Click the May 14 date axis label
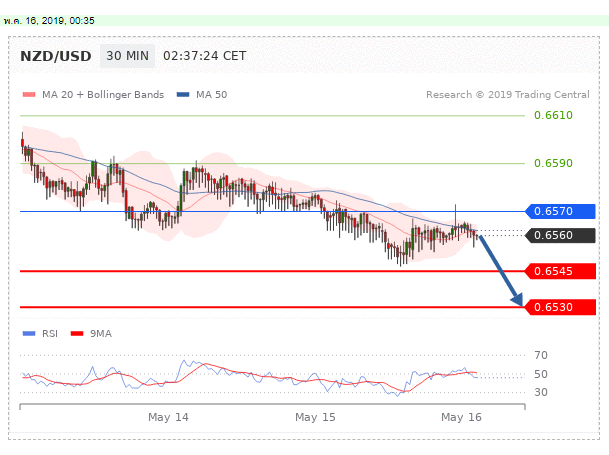This screenshot has height=455, width=609. 168,417
